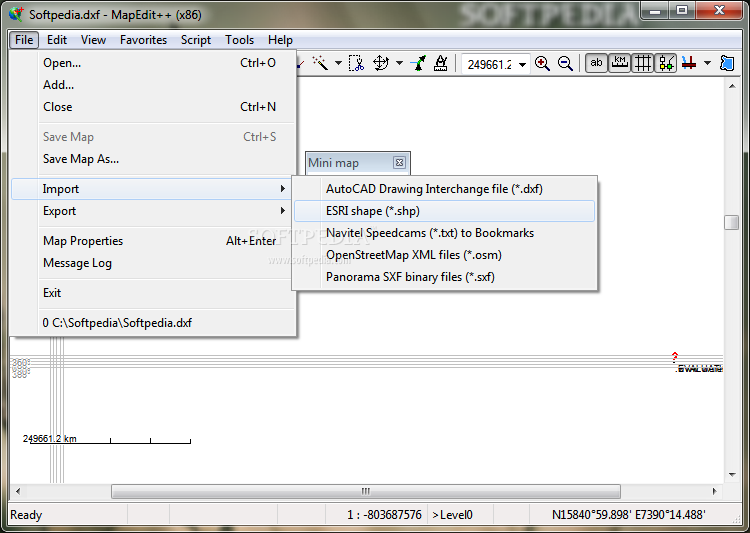Import OpenStreetMap XML files (*.osm)

tap(444, 255)
